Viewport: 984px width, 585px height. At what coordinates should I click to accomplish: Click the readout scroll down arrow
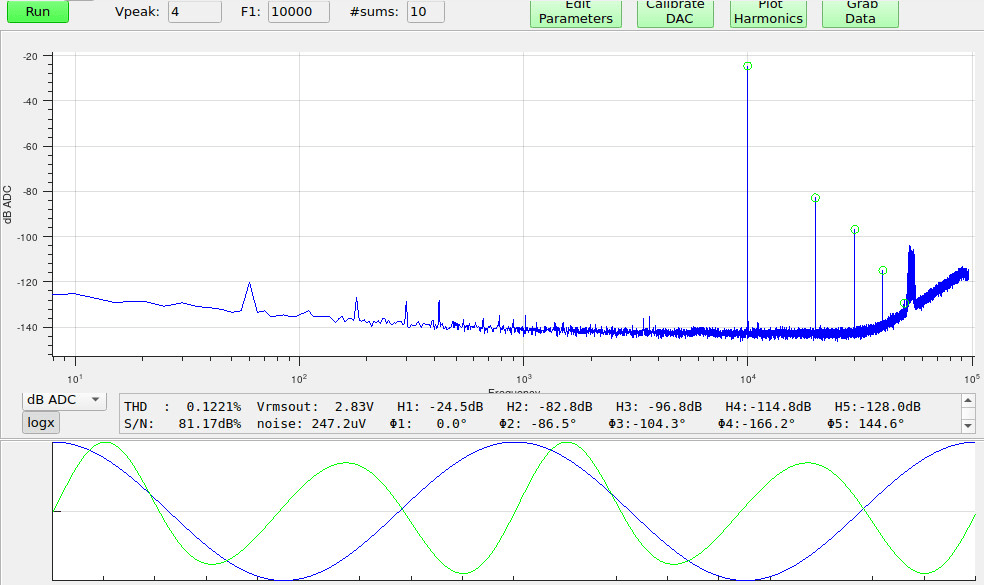point(968,426)
